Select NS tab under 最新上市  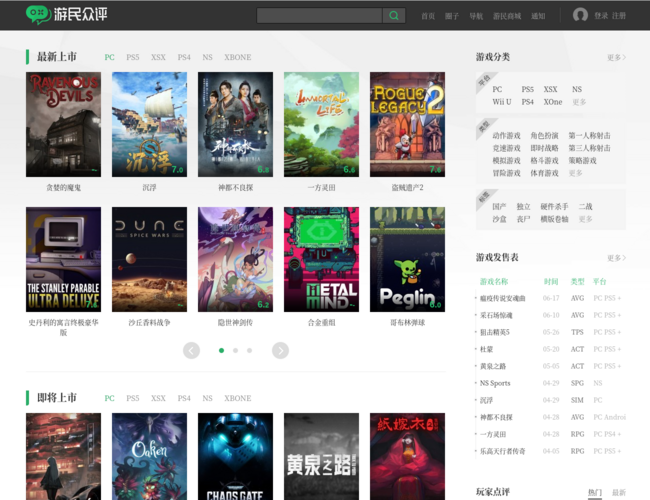207,57
